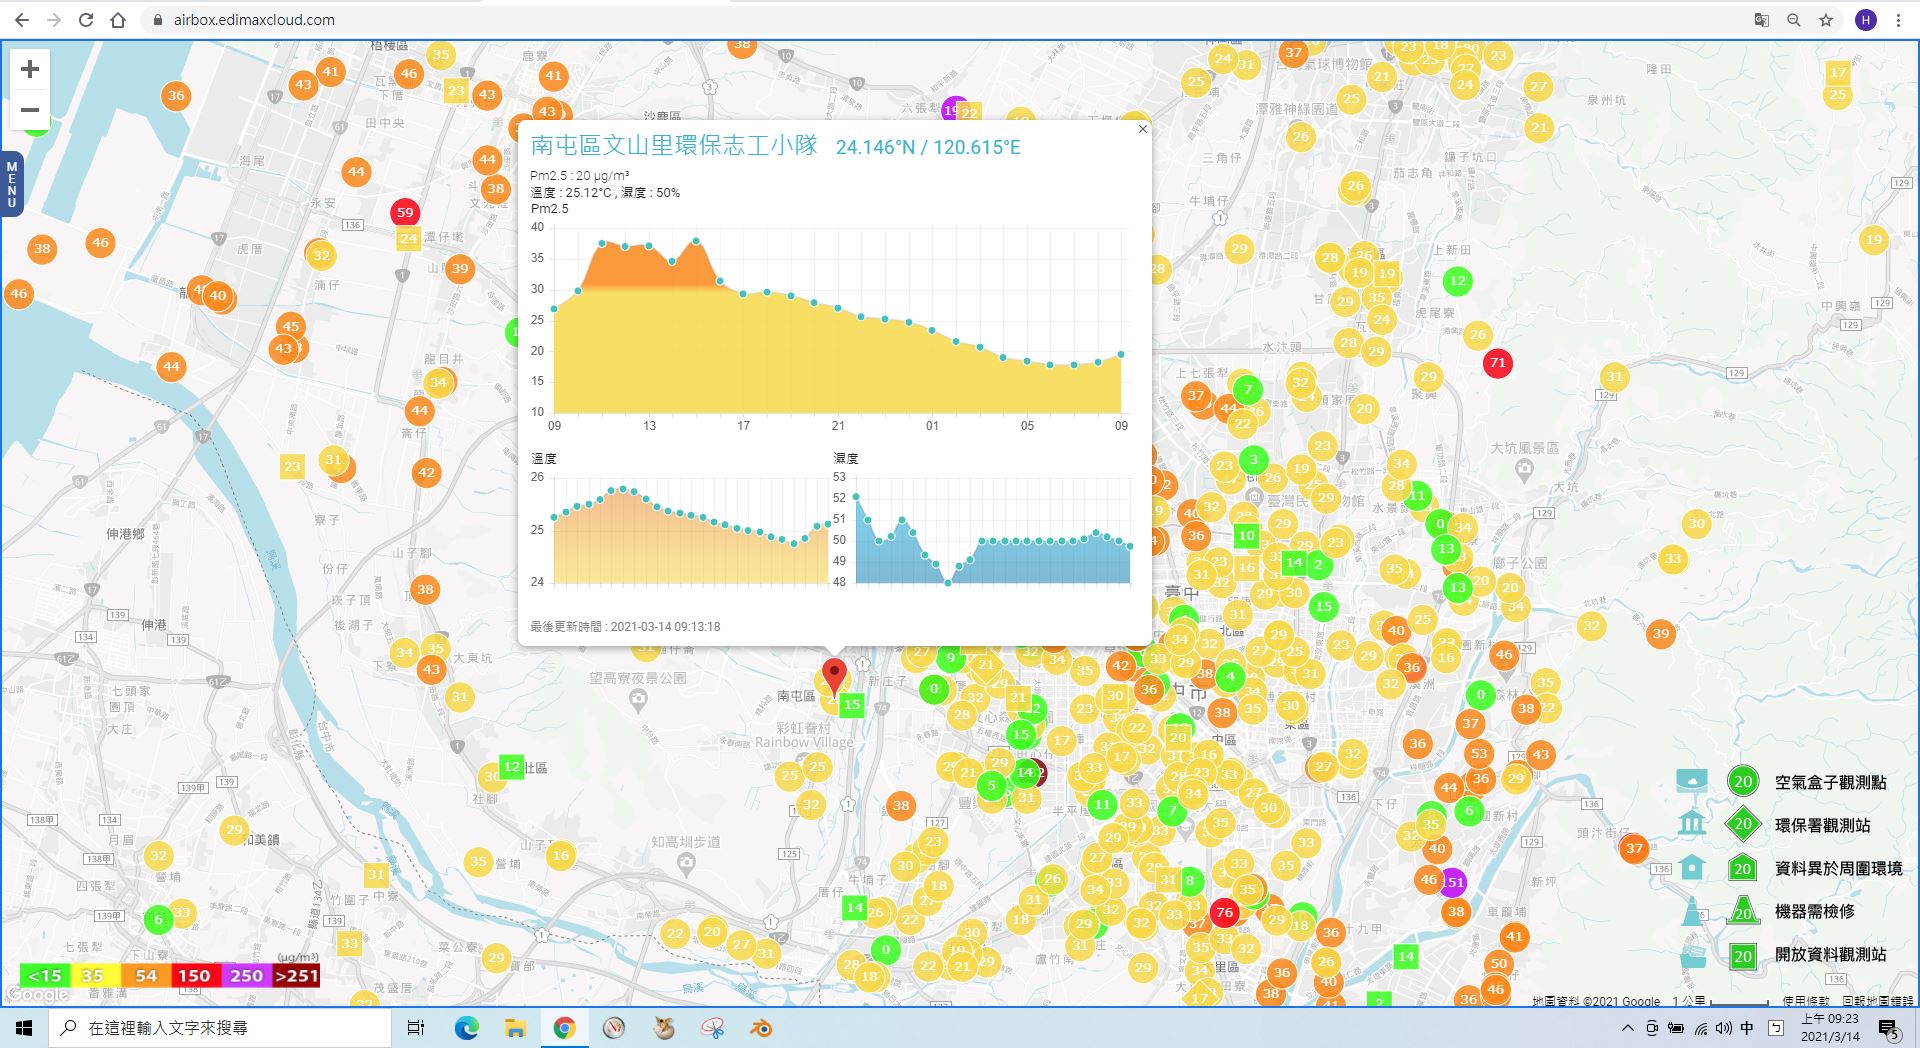Go back using the browser back arrow

[22, 19]
